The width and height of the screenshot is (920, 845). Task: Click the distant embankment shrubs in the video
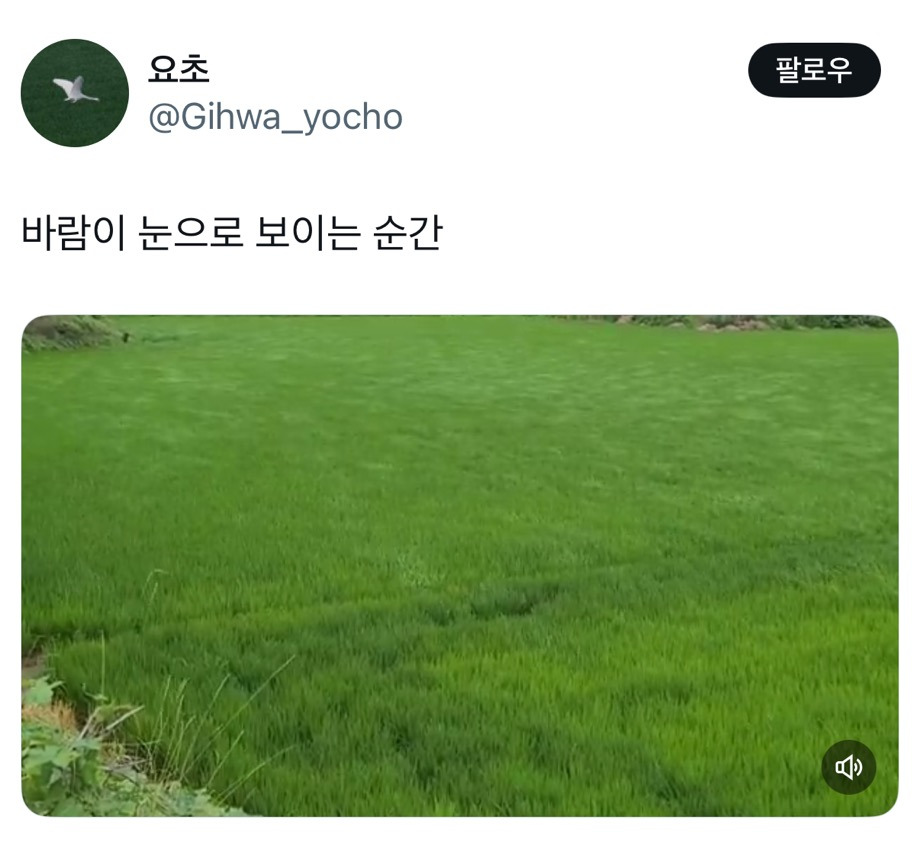(x=757, y=322)
